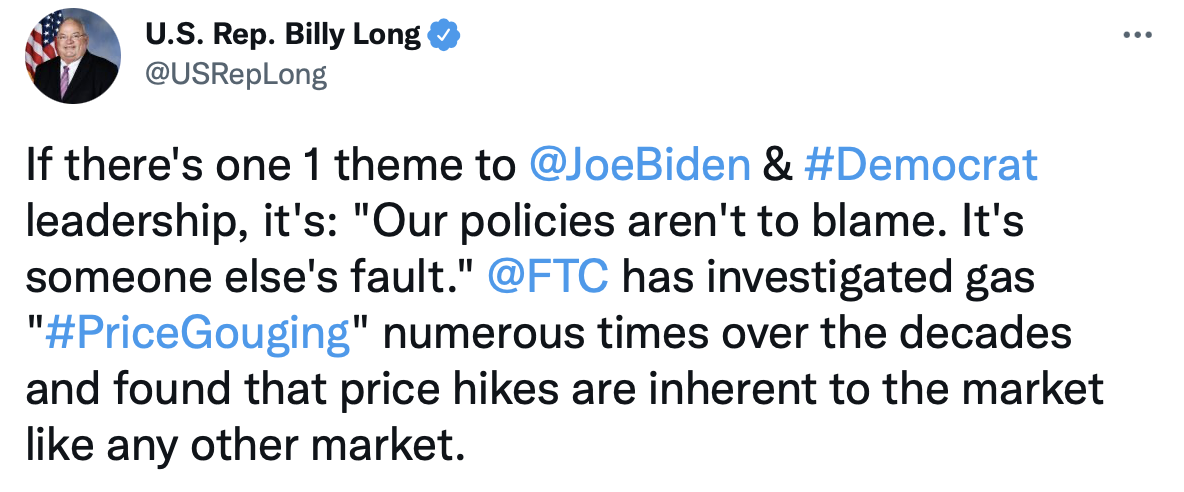This screenshot has height=492, width=1184.
Task: Browse the #PriceGouging hashtag
Action: pos(198,335)
